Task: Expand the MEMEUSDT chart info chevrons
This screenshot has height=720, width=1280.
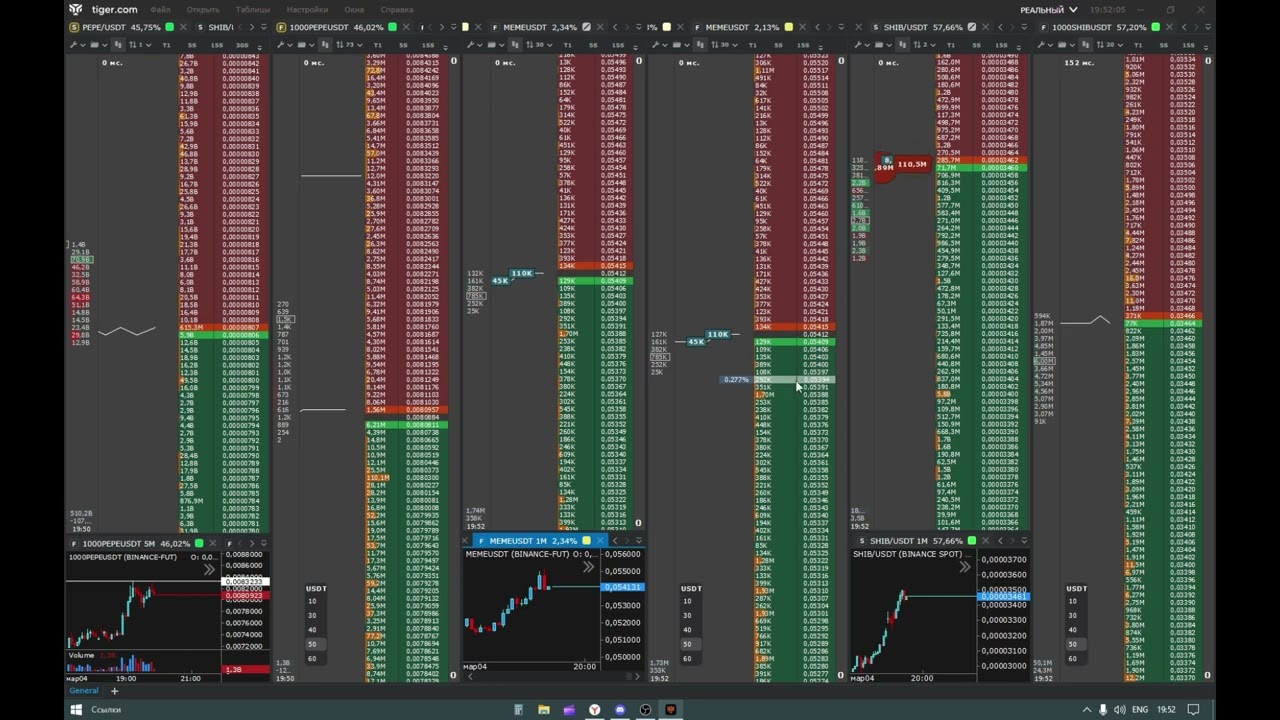Action: coord(588,567)
